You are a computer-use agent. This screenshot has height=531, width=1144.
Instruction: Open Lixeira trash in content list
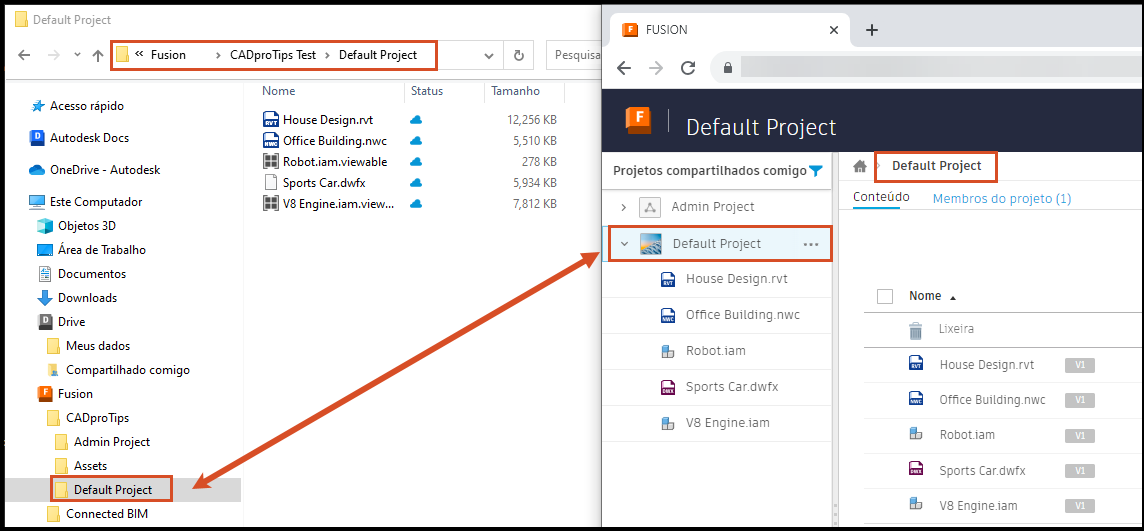(x=956, y=329)
